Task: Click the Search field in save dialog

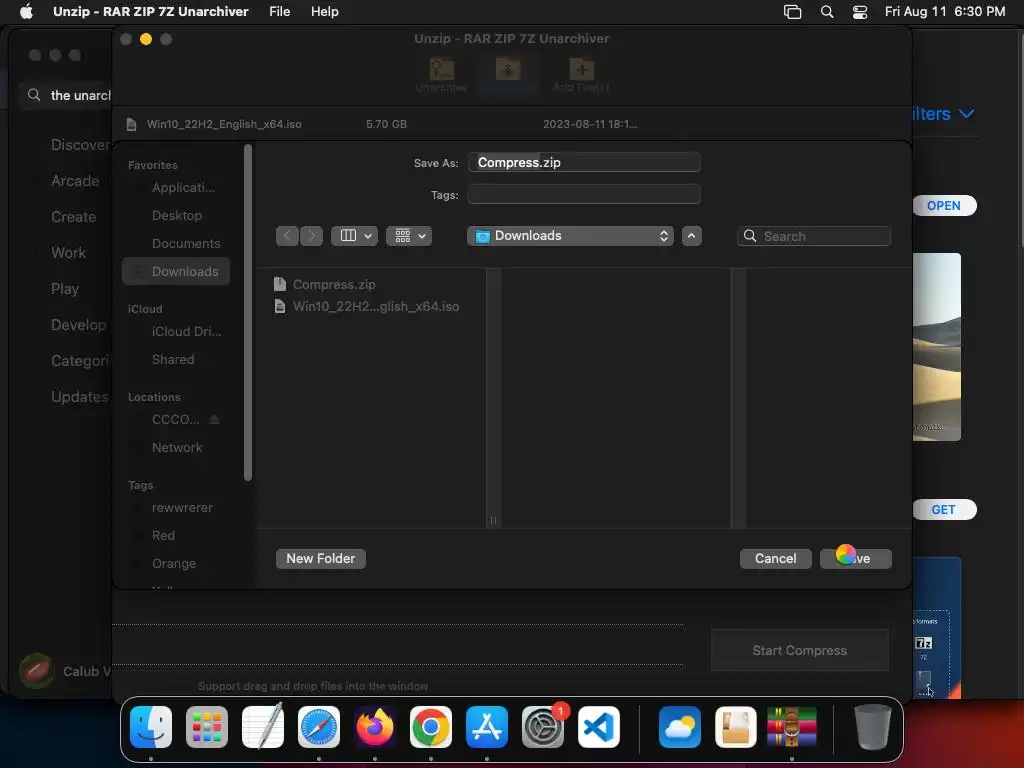Action: (x=814, y=236)
